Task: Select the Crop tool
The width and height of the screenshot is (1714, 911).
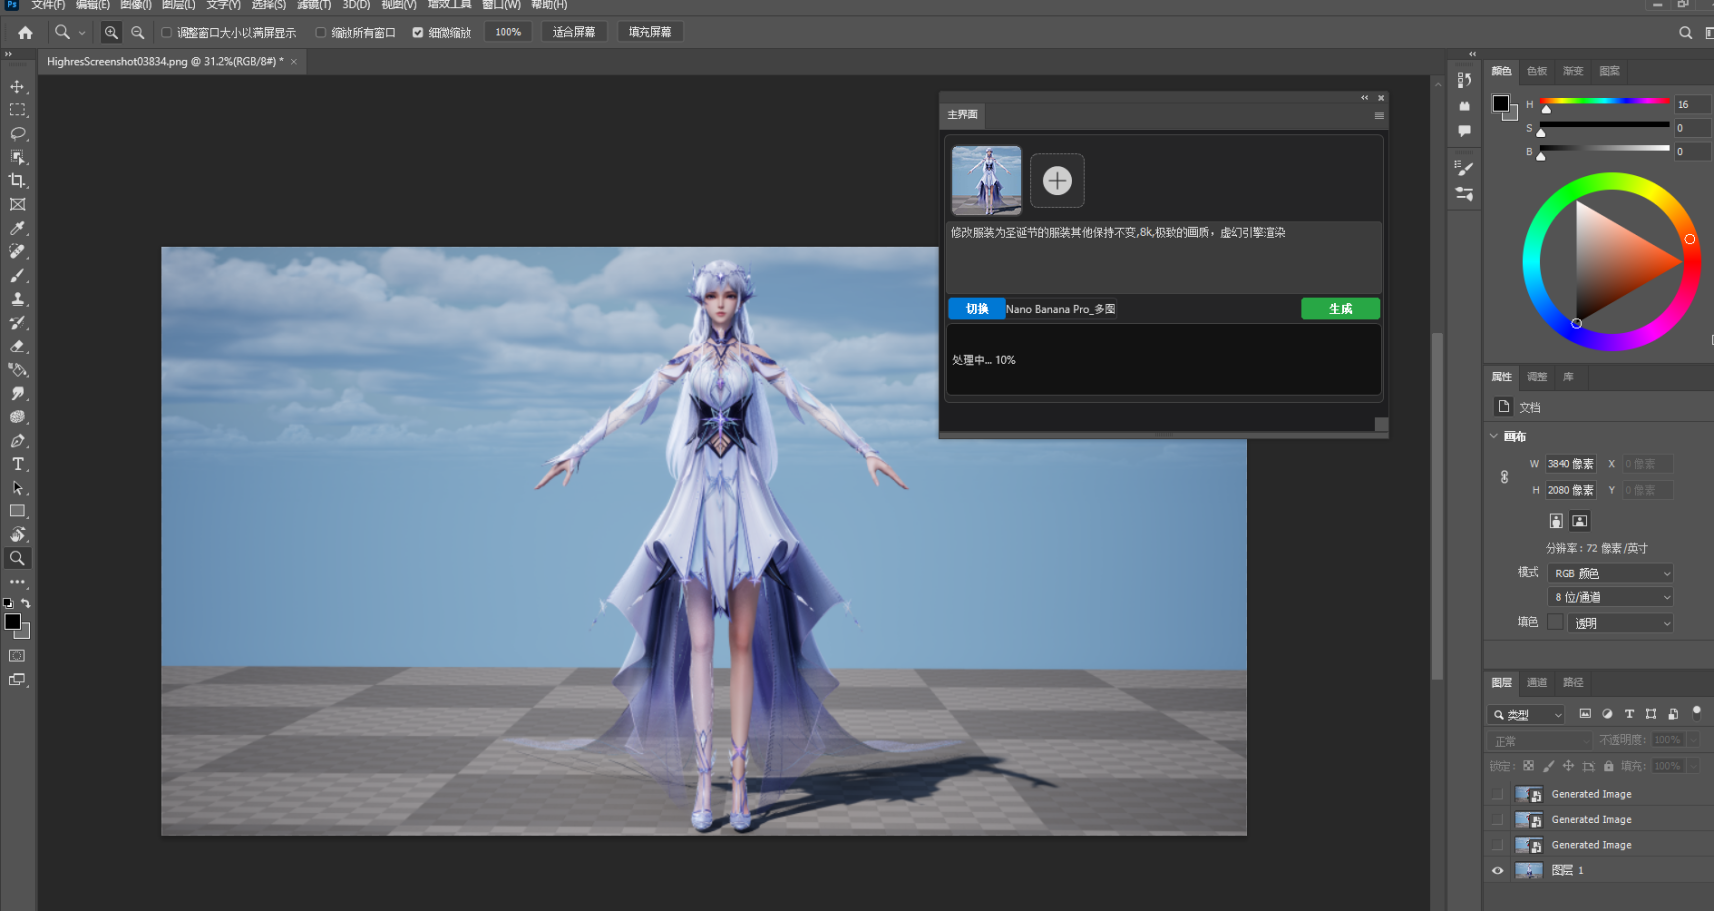Action: pos(17,181)
